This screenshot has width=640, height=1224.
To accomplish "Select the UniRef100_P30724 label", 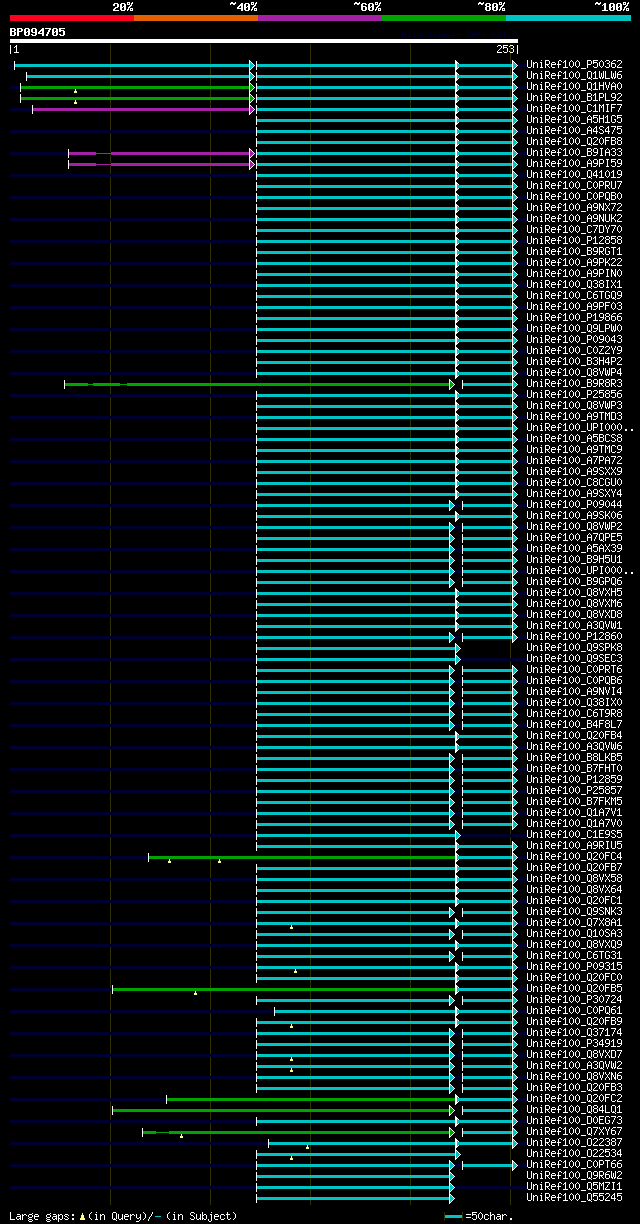I will pyautogui.click(x=574, y=1000).
